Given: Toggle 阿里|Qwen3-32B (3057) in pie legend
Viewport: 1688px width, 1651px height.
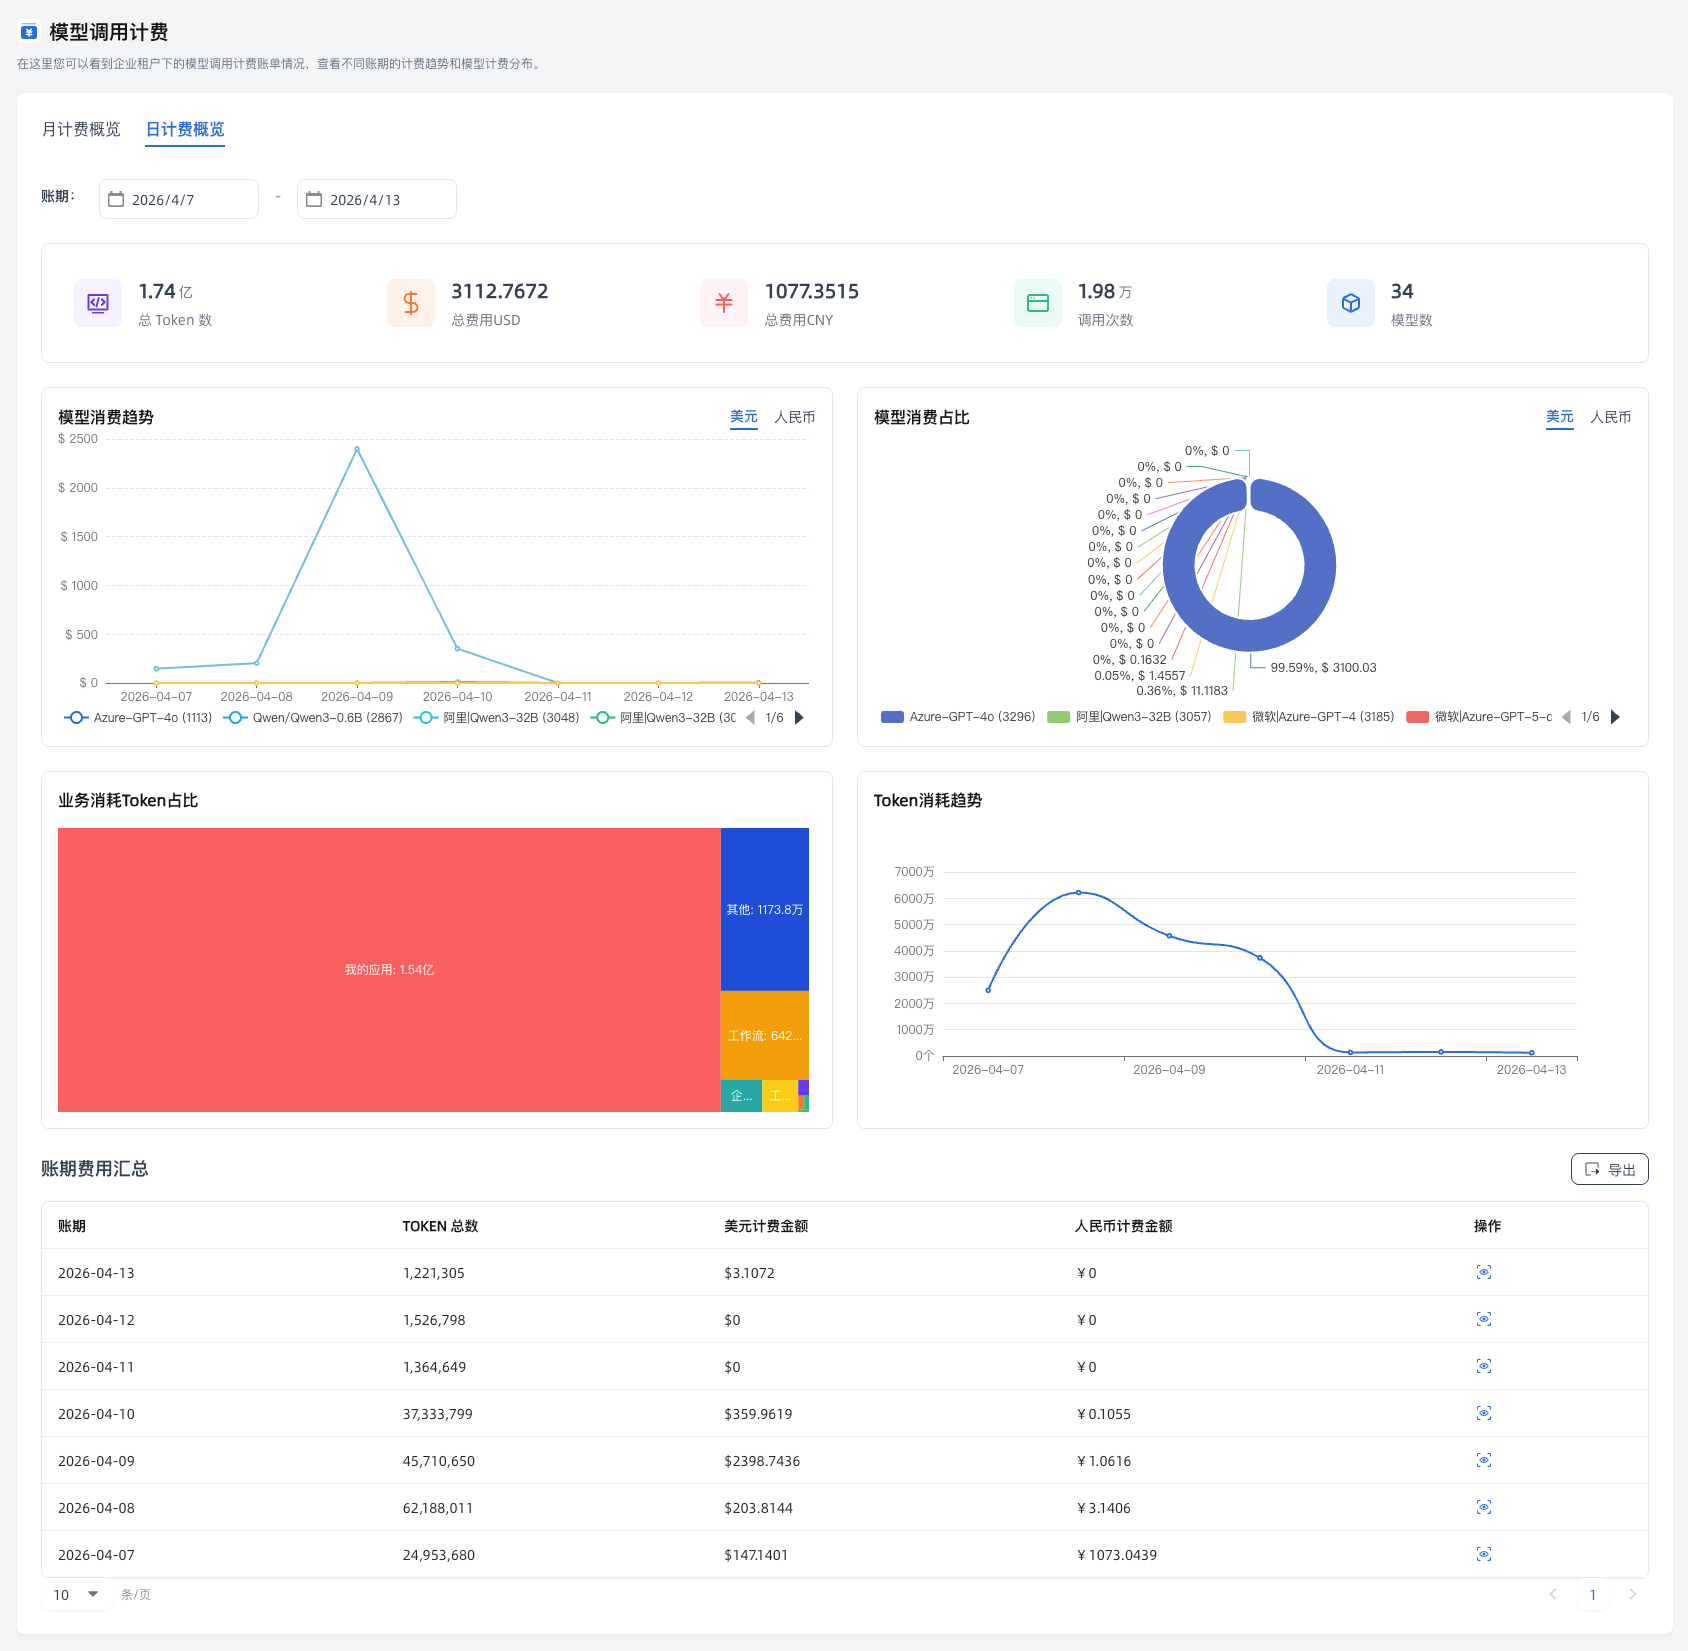Looking at the screenshot, I should point(1130,717).
